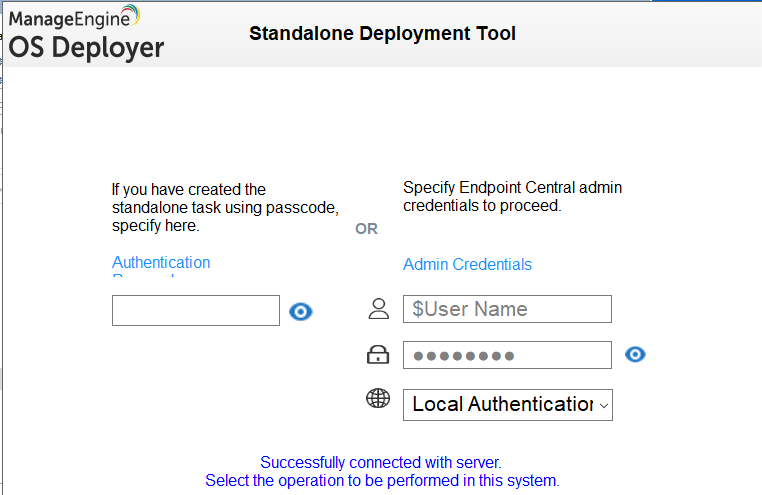Image resolution: width=762 pixels, height=495 pixels.
Task: Reveal the admin password using eye icon
Action: click(x=635, y=354)
